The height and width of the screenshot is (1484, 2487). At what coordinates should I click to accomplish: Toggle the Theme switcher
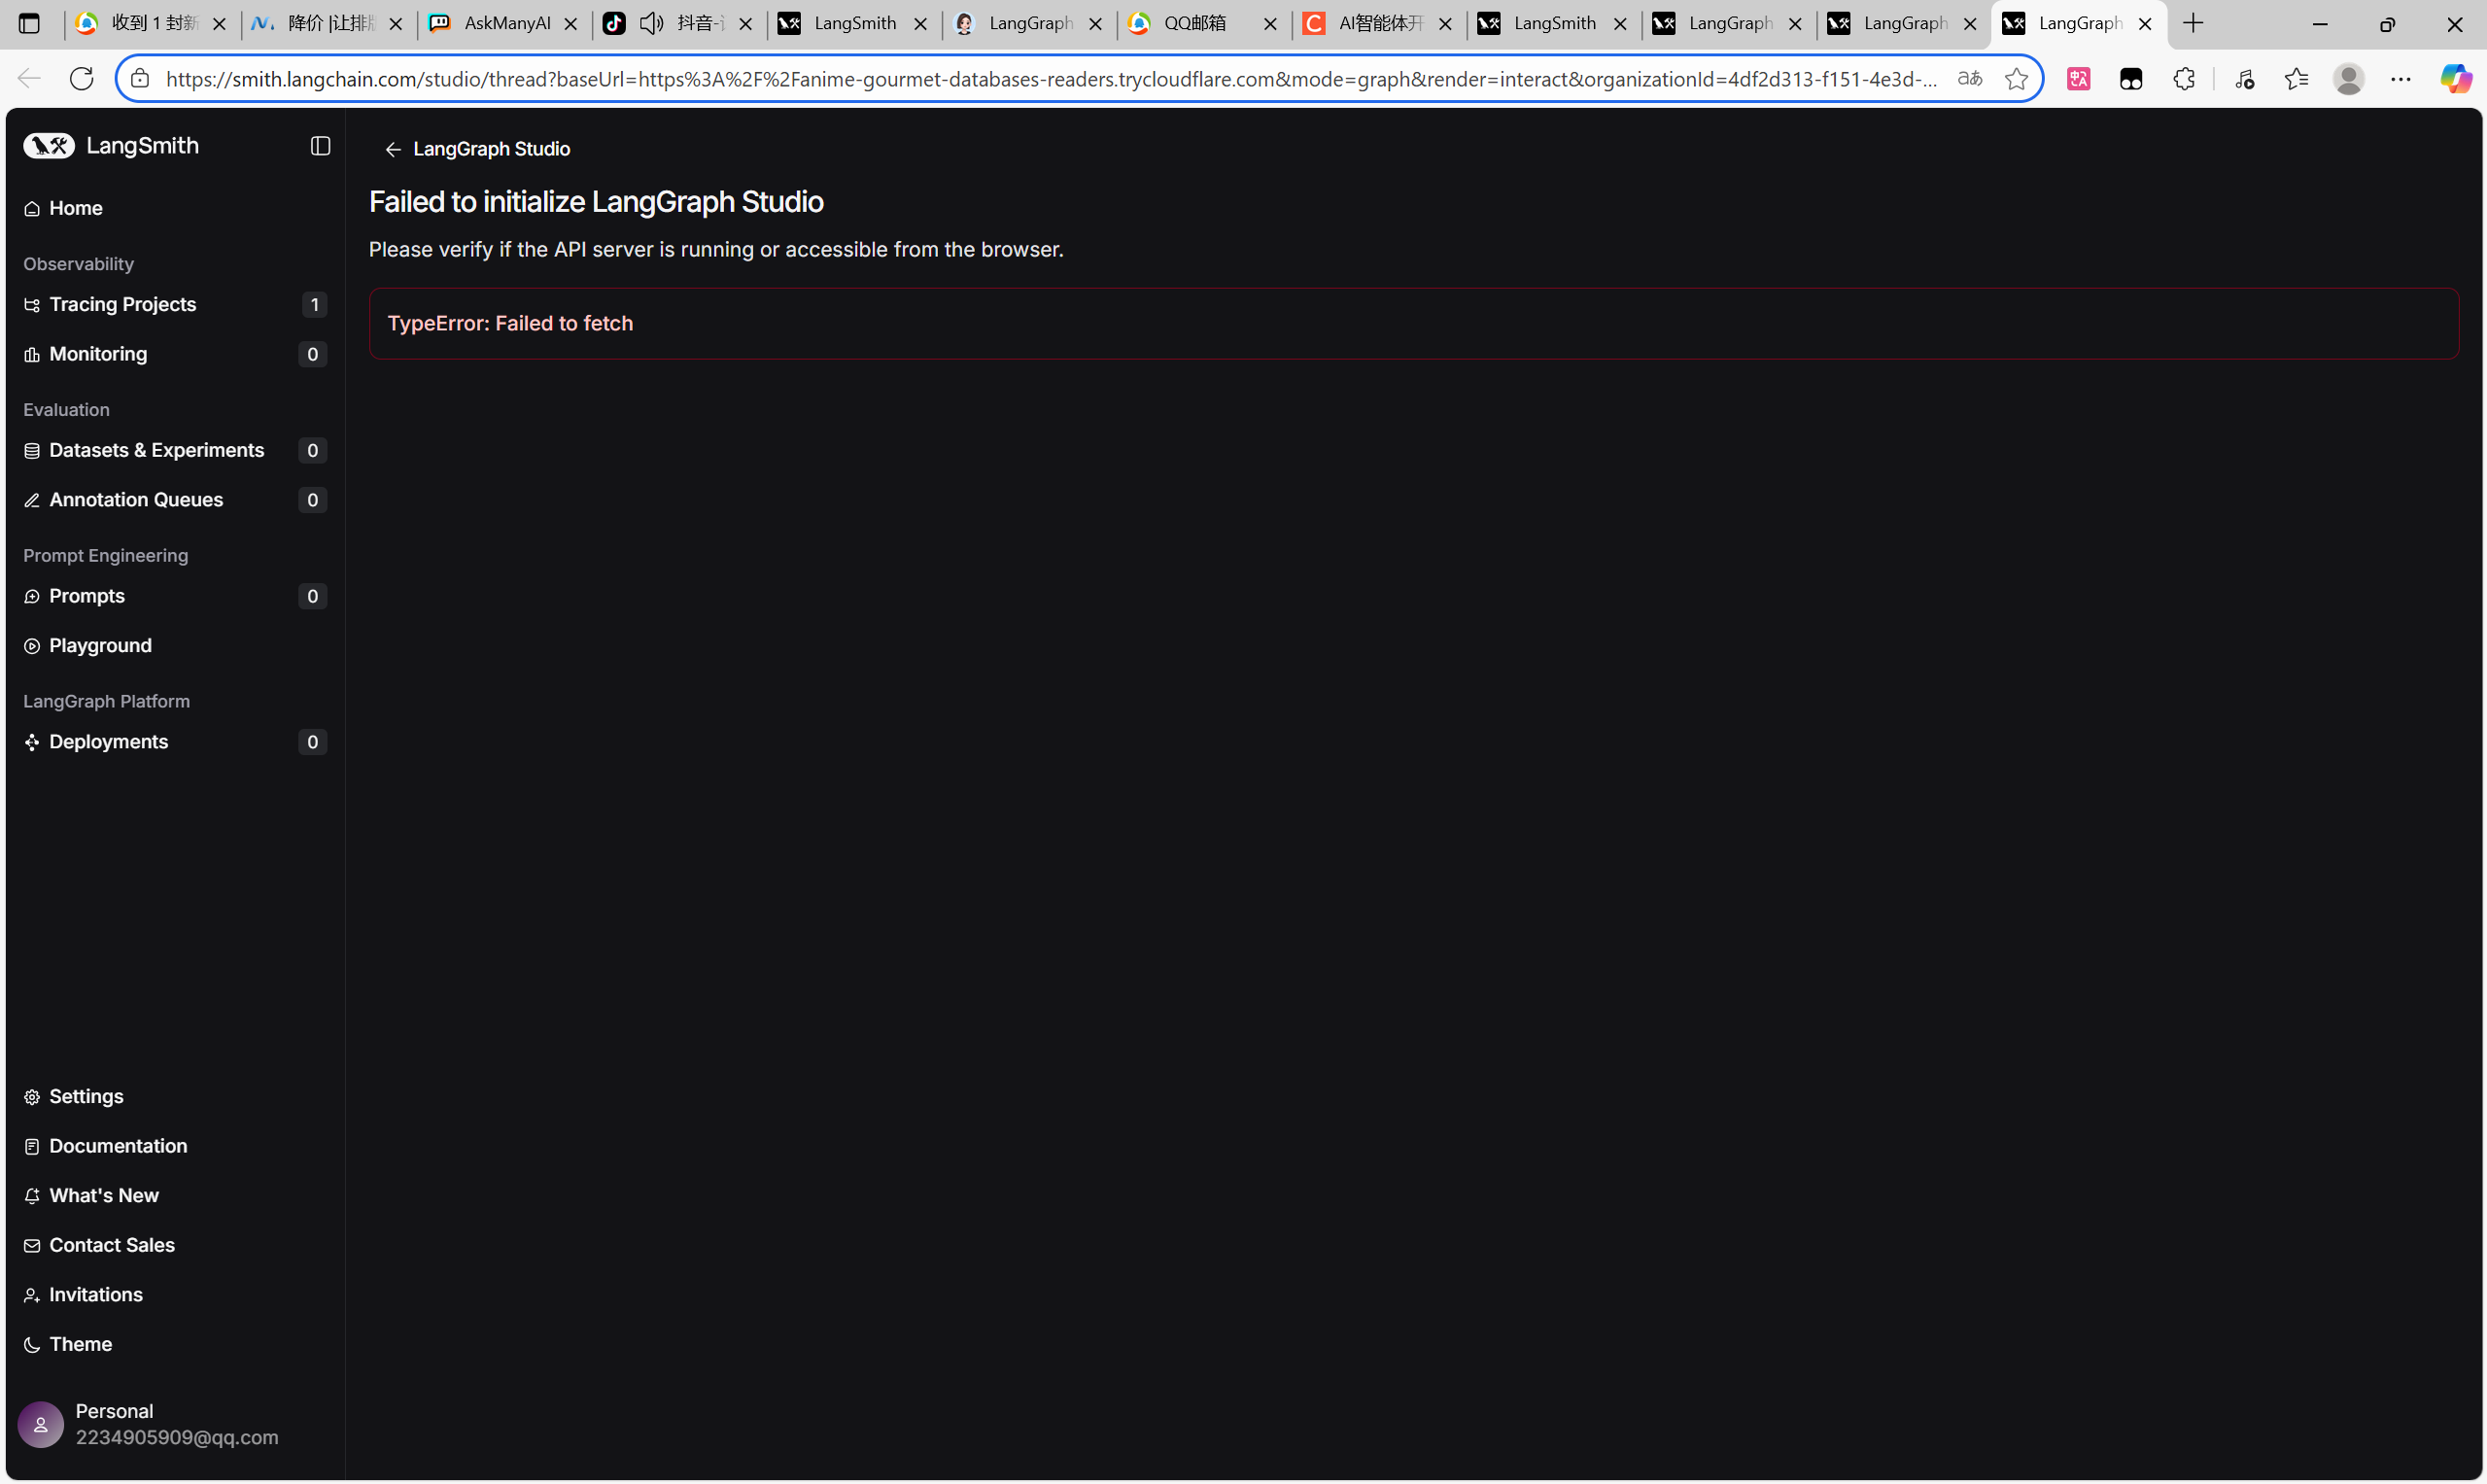pos(80,1344)
